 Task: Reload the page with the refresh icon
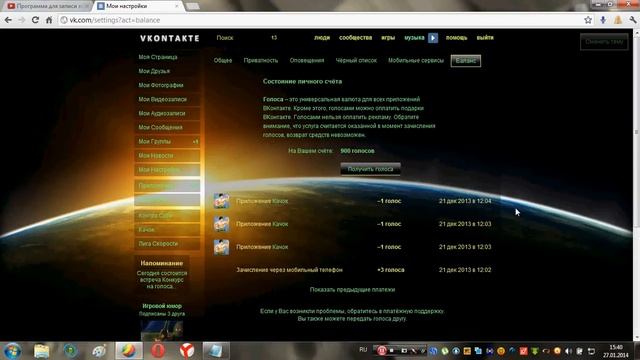(x=35, y=20)
